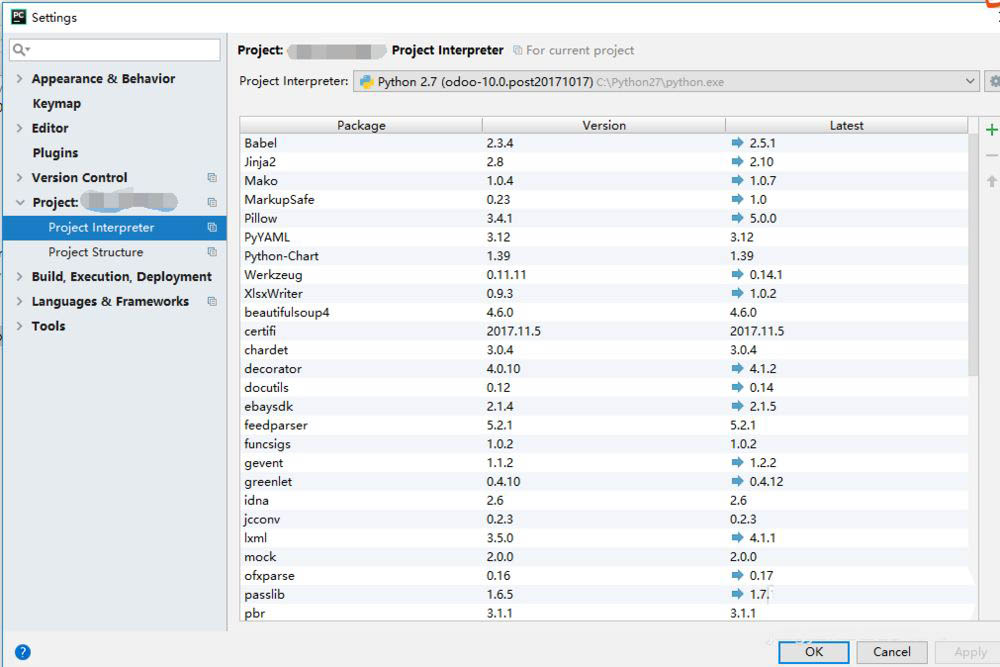Select the decorator package row
This screenshot has height=667, width=1000.
coord(604,369)
